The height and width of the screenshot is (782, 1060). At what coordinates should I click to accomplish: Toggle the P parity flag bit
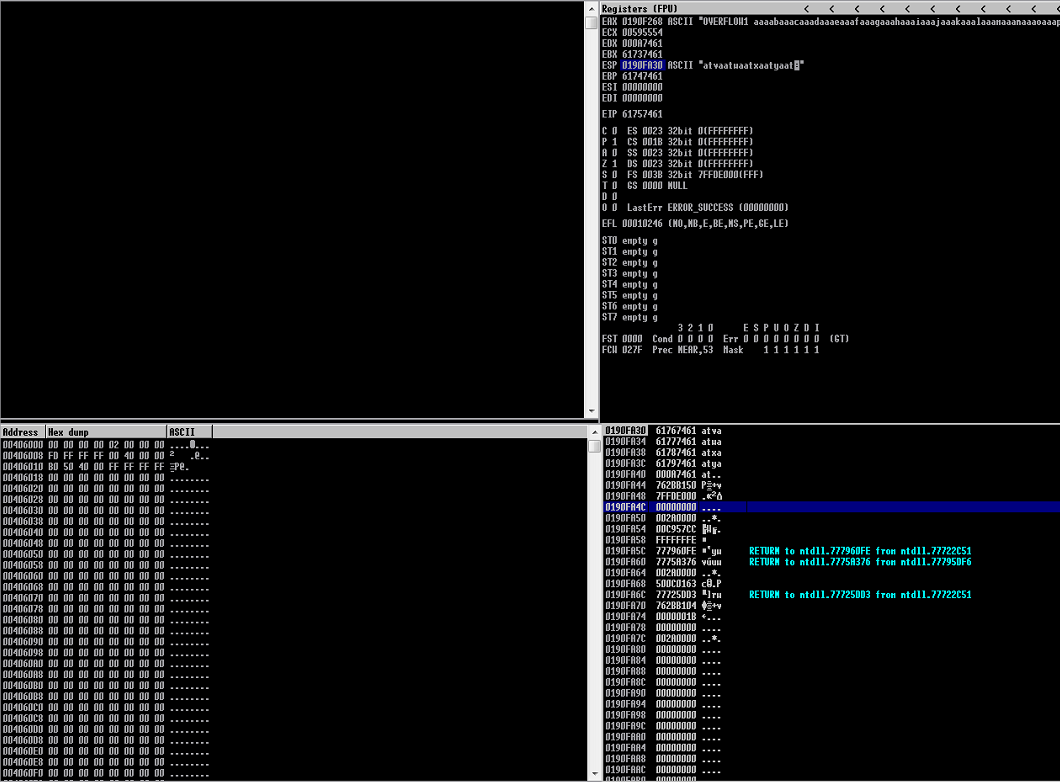coord(615,142)
